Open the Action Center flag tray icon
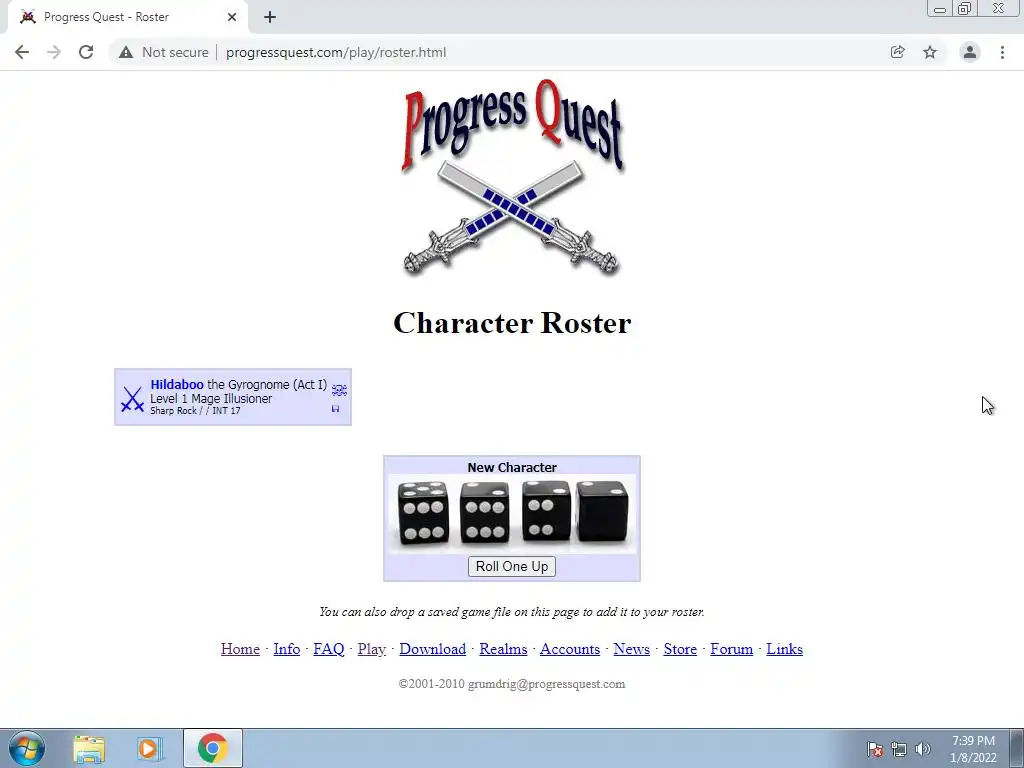 (875, 749)
